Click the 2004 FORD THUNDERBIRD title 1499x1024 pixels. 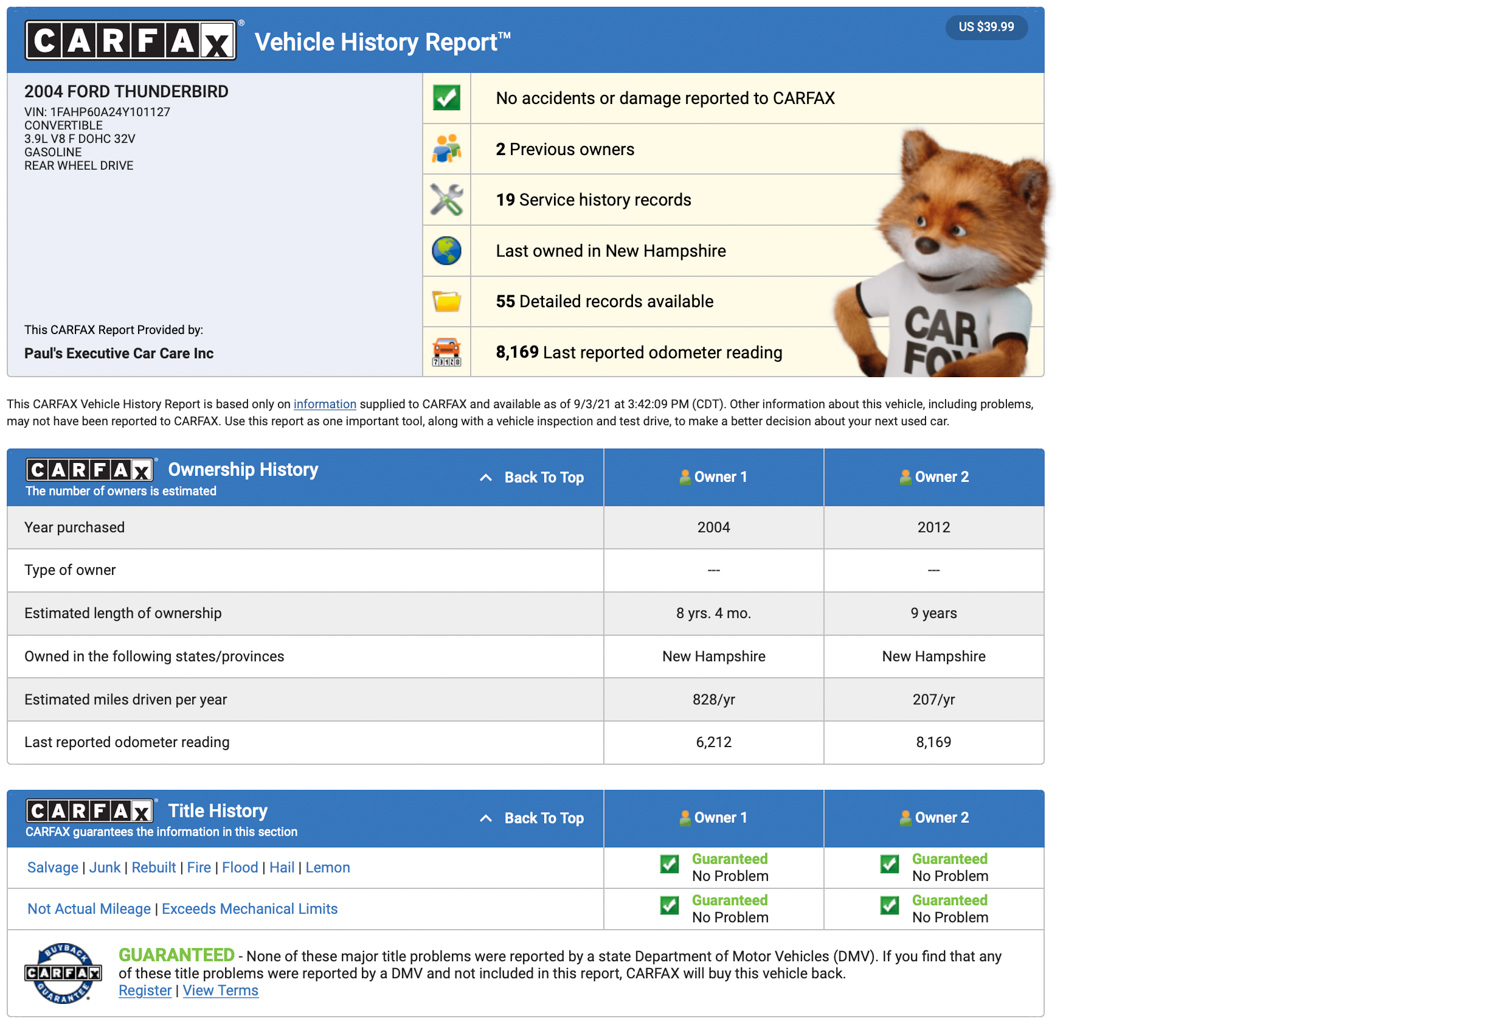pos(126,91)
